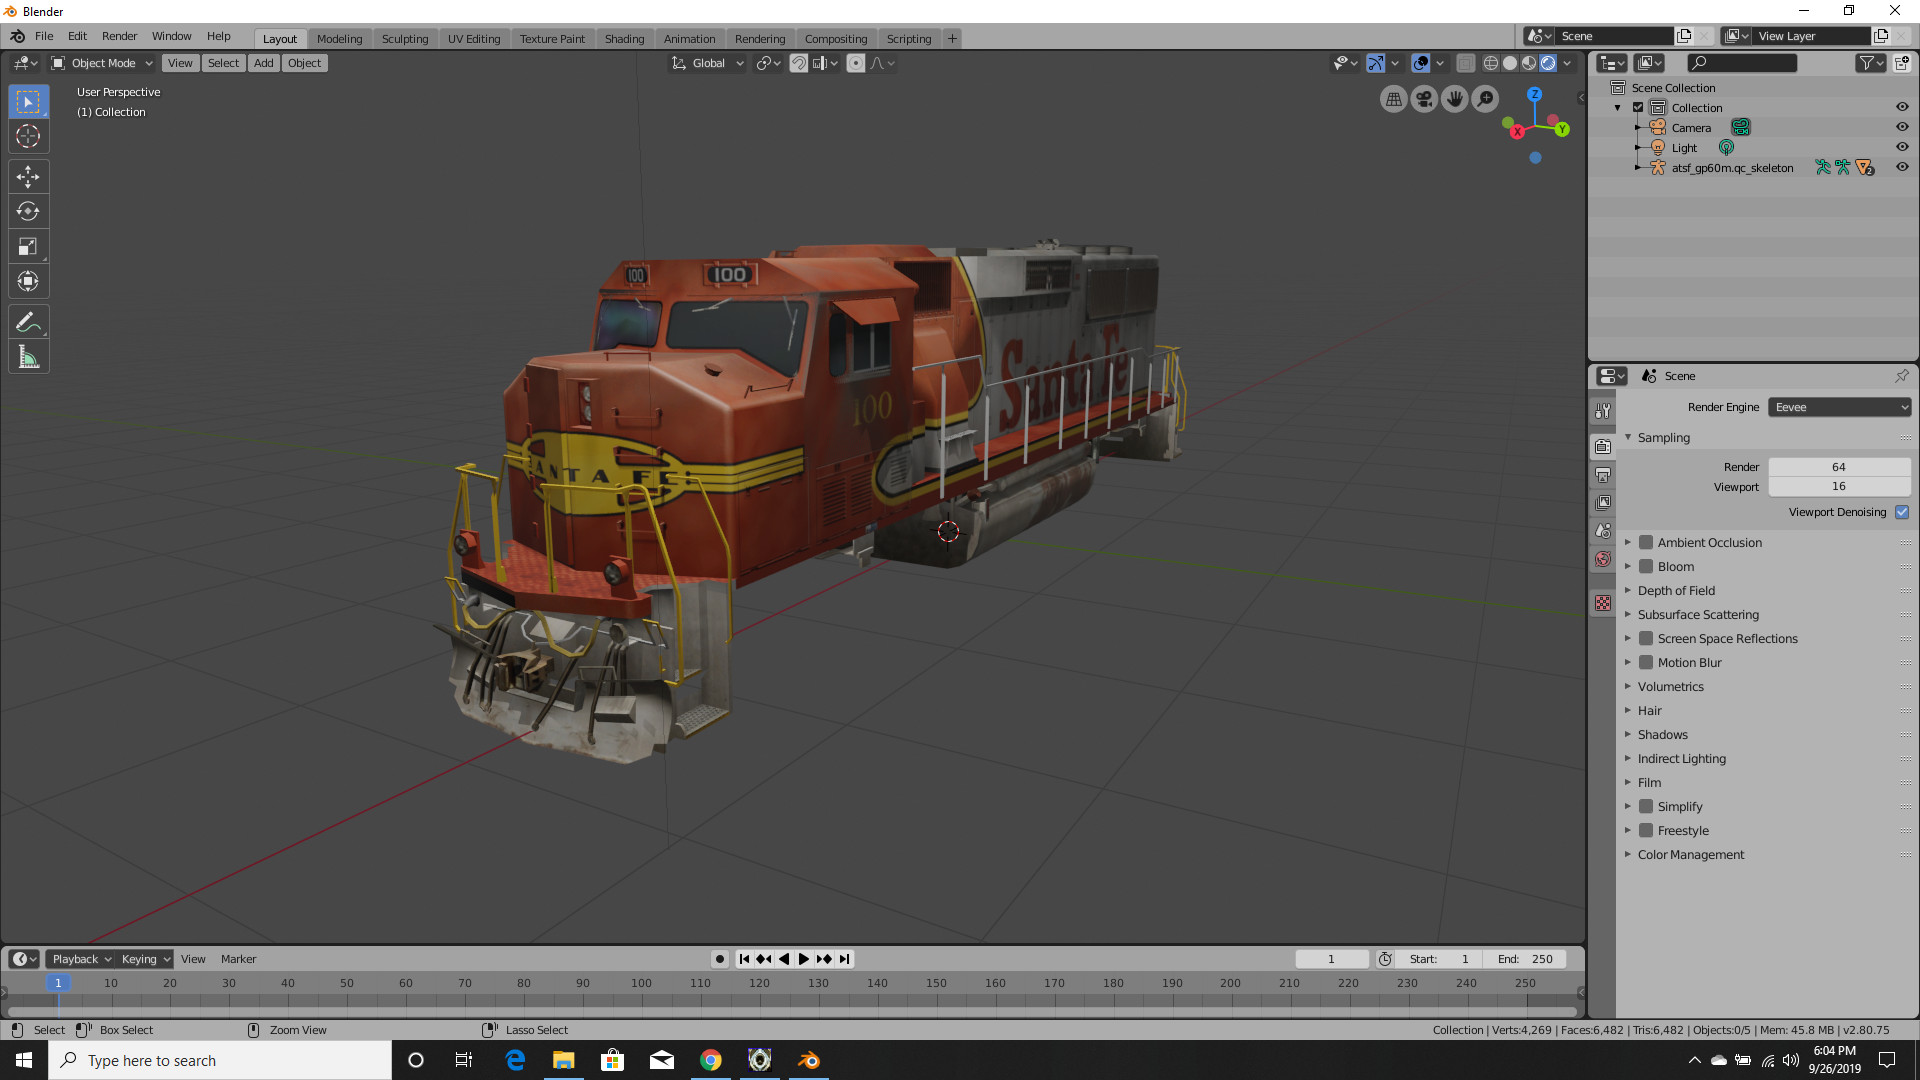This screenshot has width=1920, height=1080.
Task: Hide the Light object in outliner
Action: 1902,147
